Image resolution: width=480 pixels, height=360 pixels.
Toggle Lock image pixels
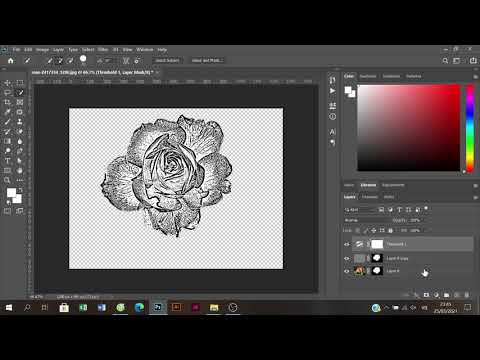[366, 230]
